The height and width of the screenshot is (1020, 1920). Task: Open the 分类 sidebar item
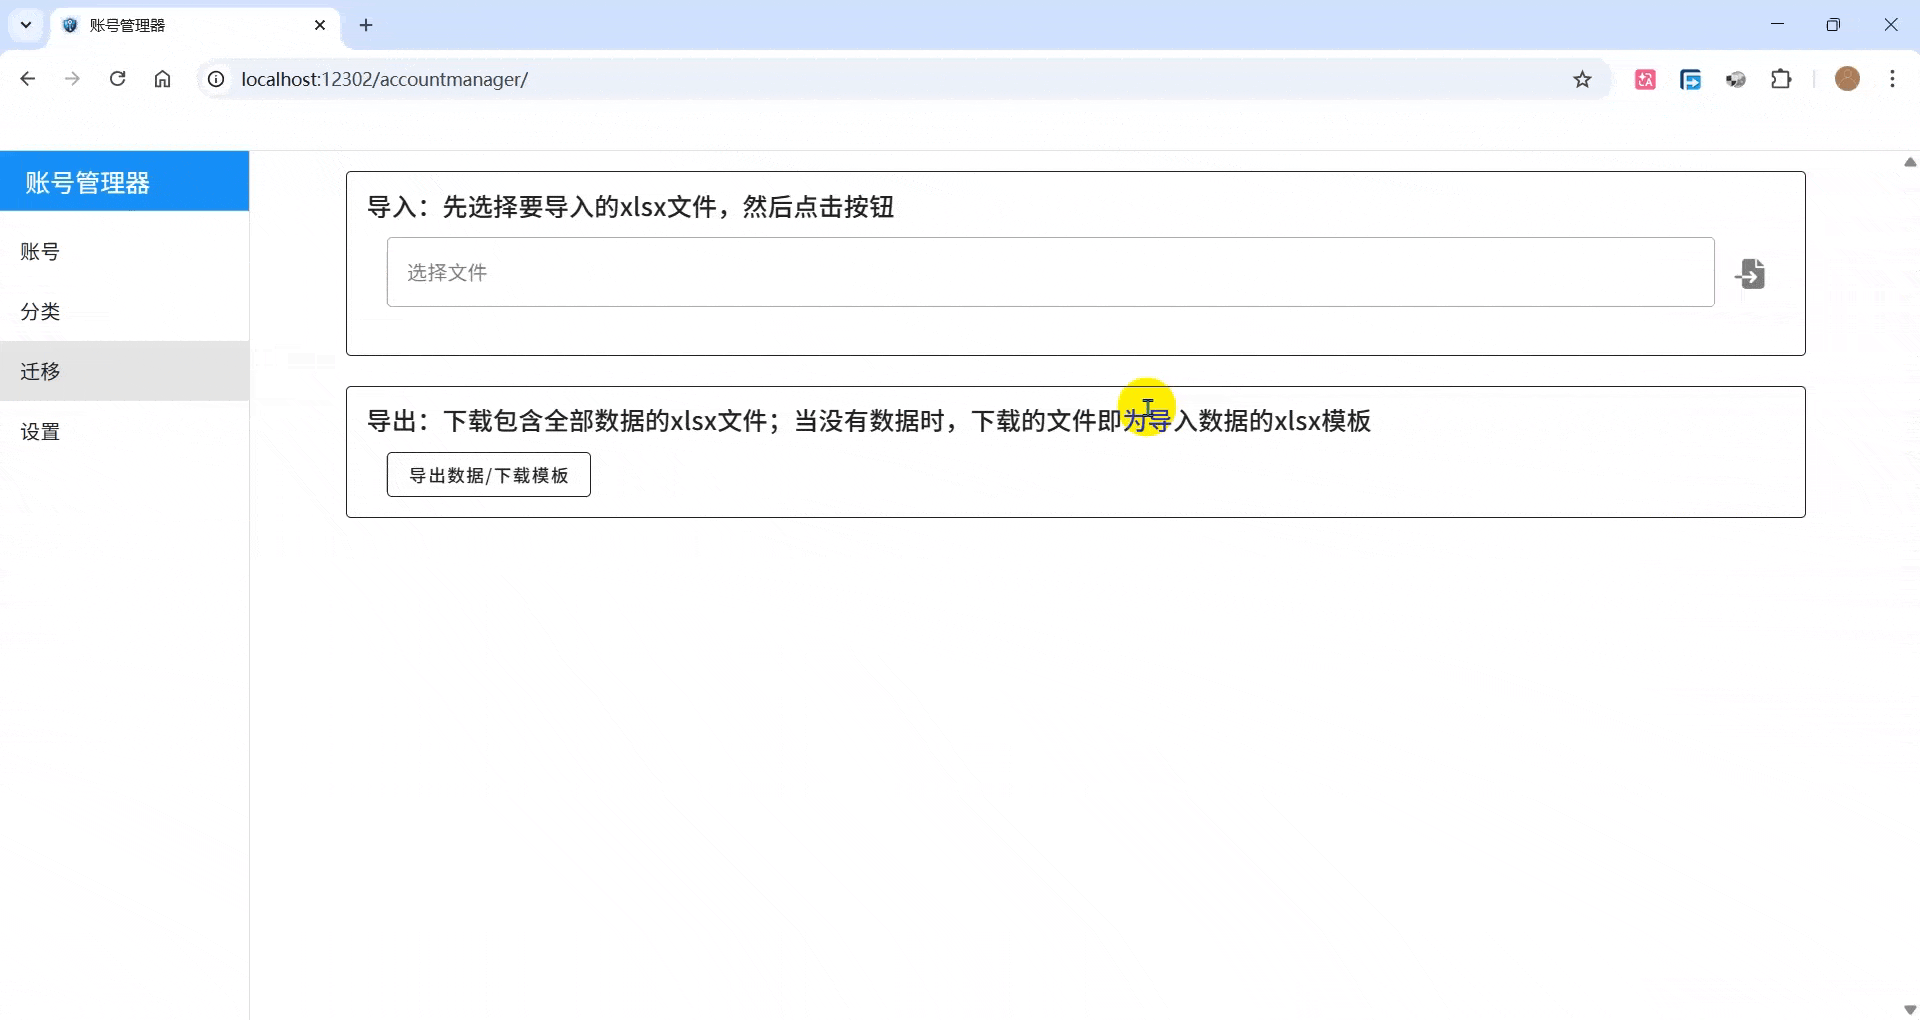click(39, 311)
